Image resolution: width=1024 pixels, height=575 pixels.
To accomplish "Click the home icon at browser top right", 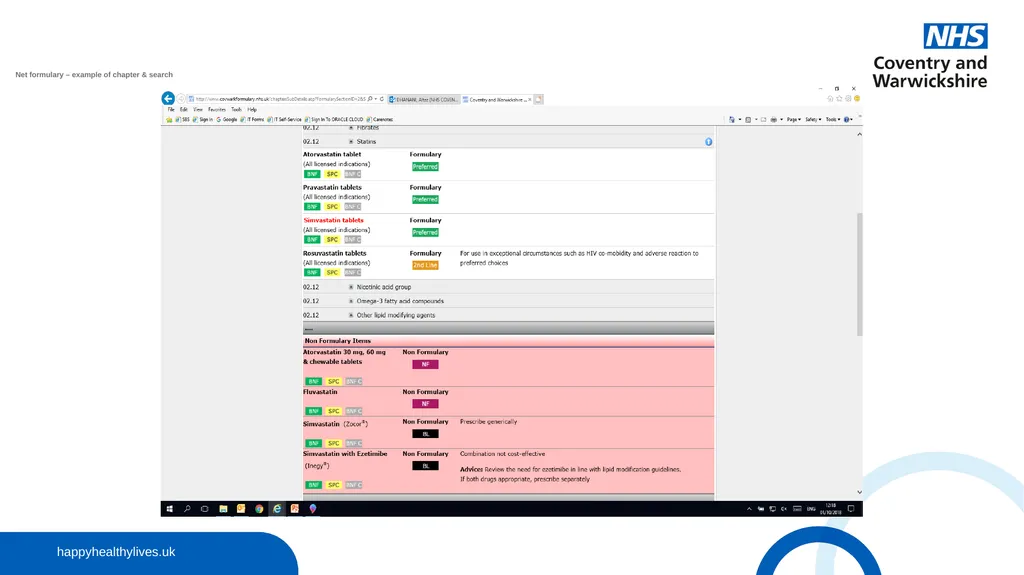I will point(830,99).
